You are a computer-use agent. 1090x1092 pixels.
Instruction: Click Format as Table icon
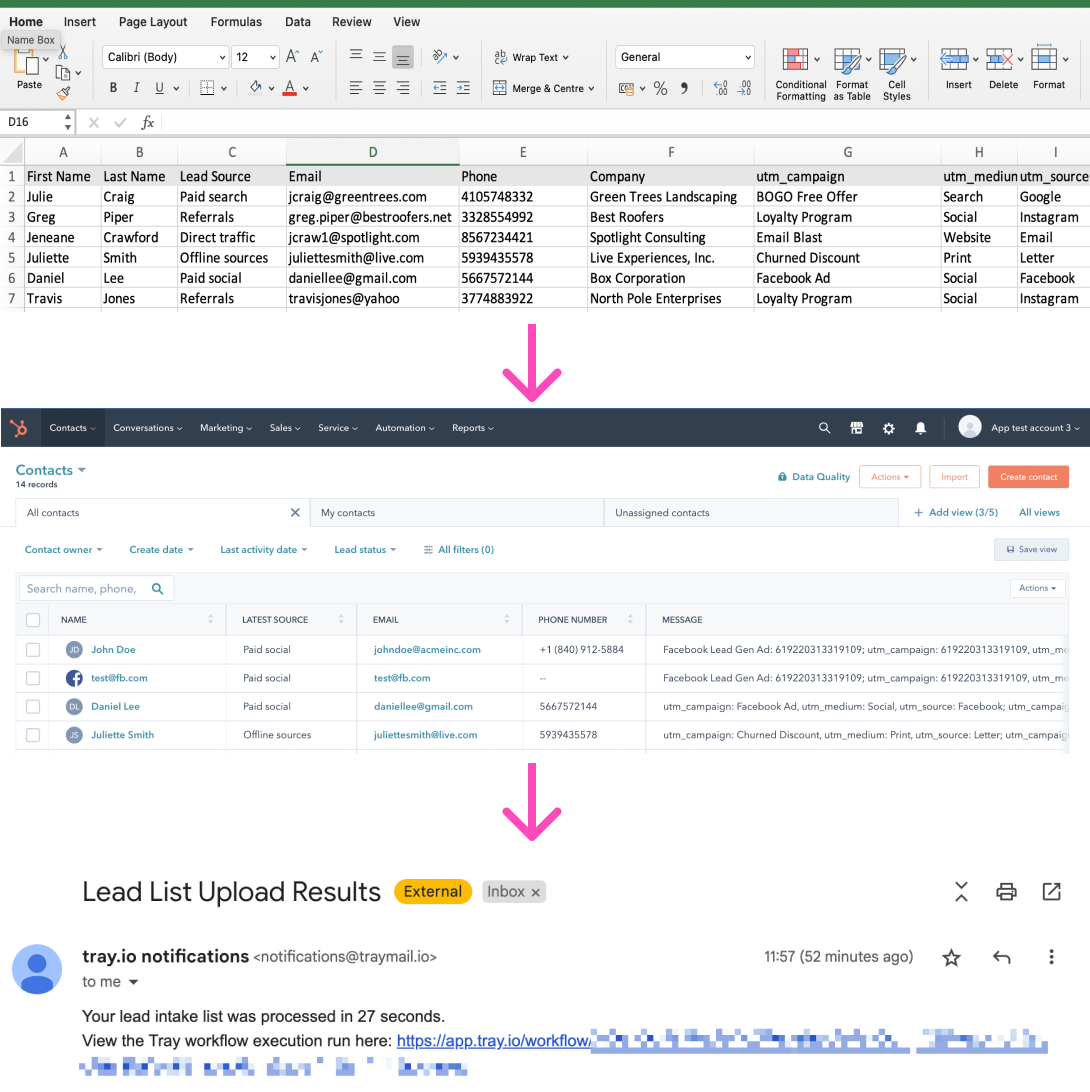[x=847, y=61]
